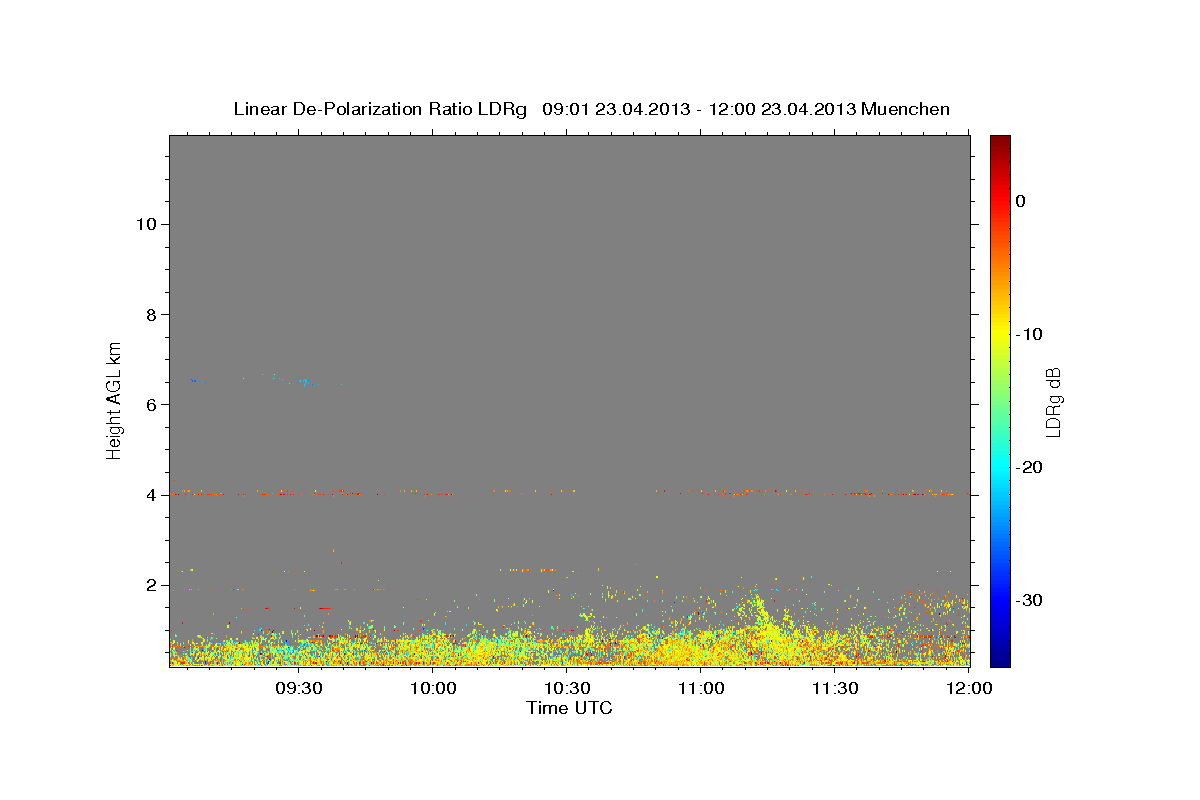The height and width of the screenshot is (800, 1200).
Task: Click the height tick label 10
Action: coord(146,224)
